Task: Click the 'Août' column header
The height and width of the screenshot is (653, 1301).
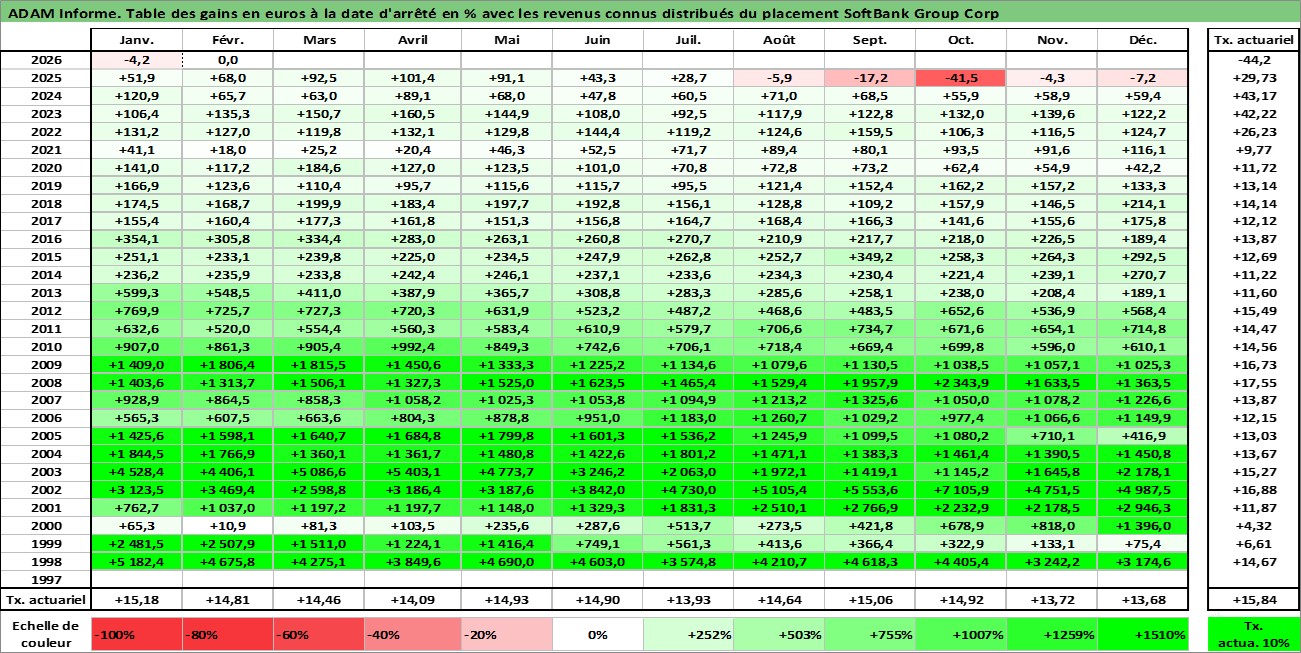Action: point(779,40)
